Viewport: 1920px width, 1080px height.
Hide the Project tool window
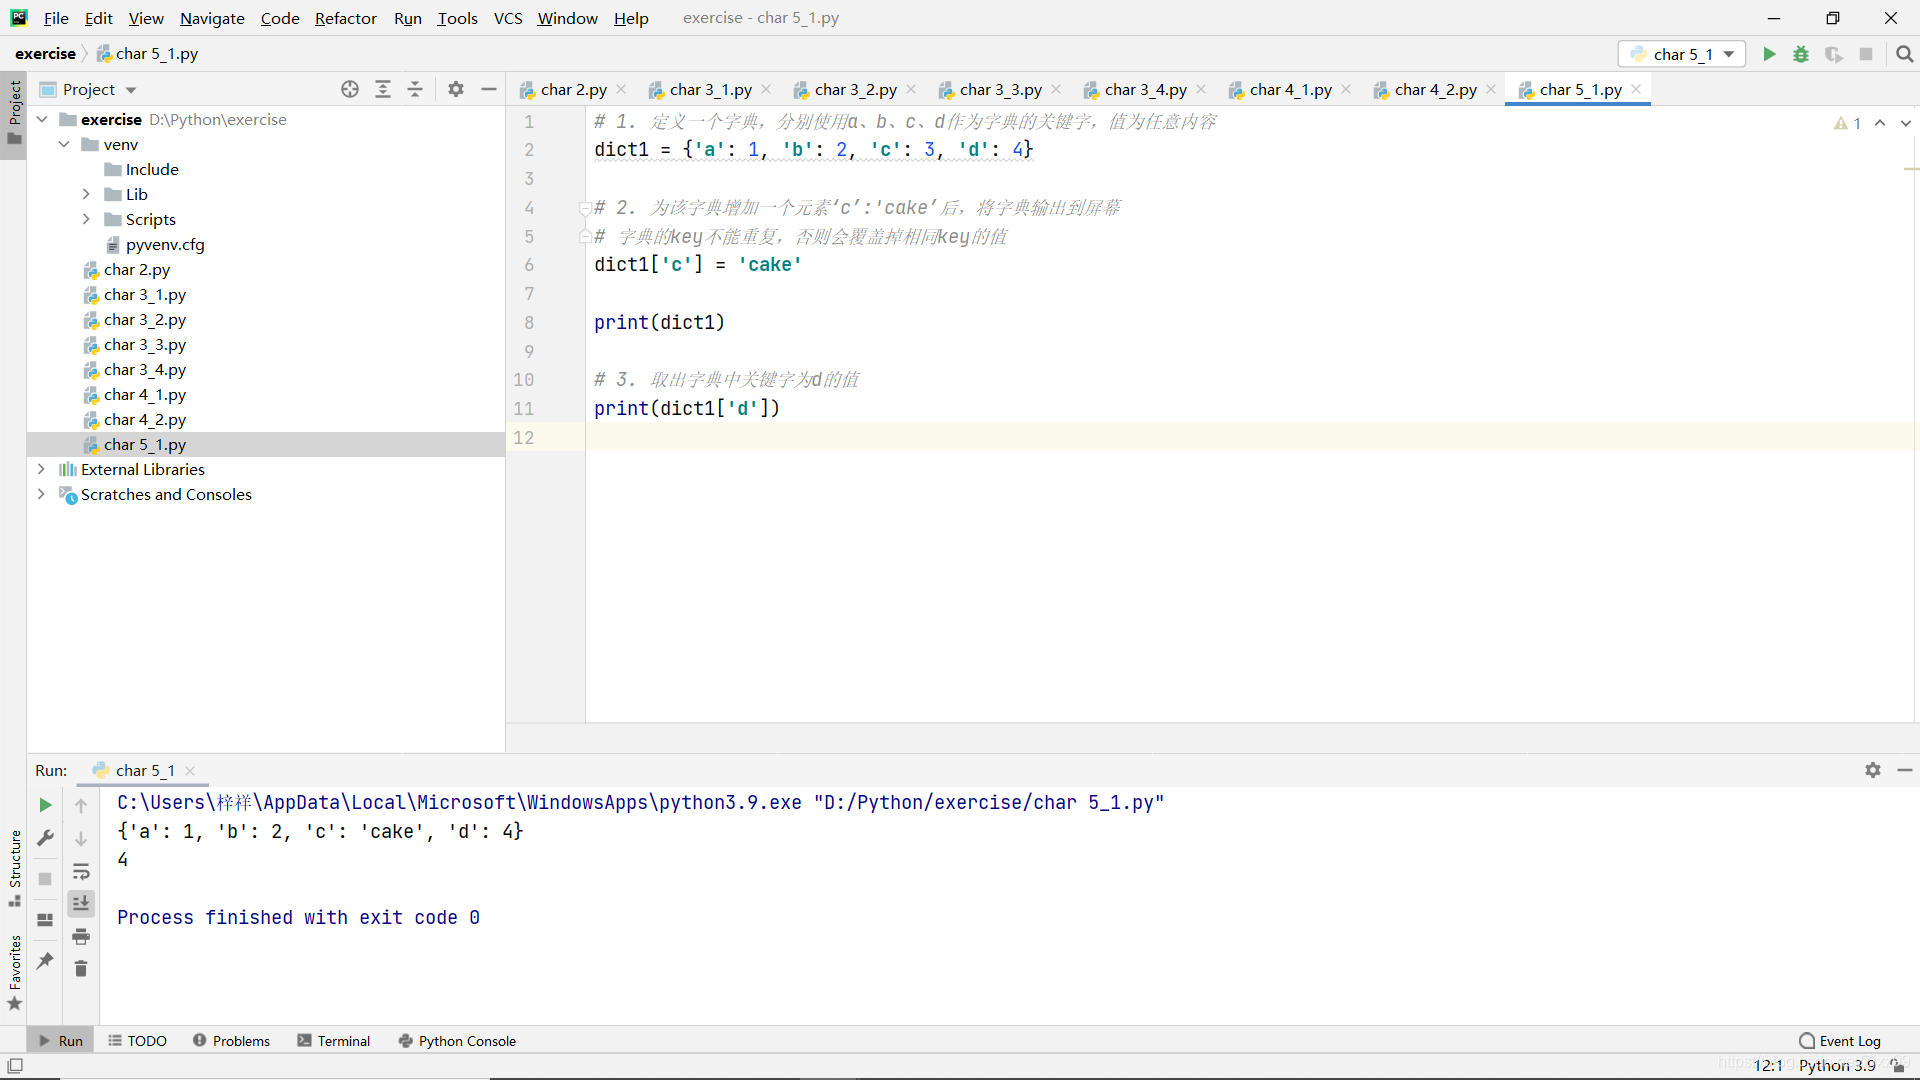point(489,89)
